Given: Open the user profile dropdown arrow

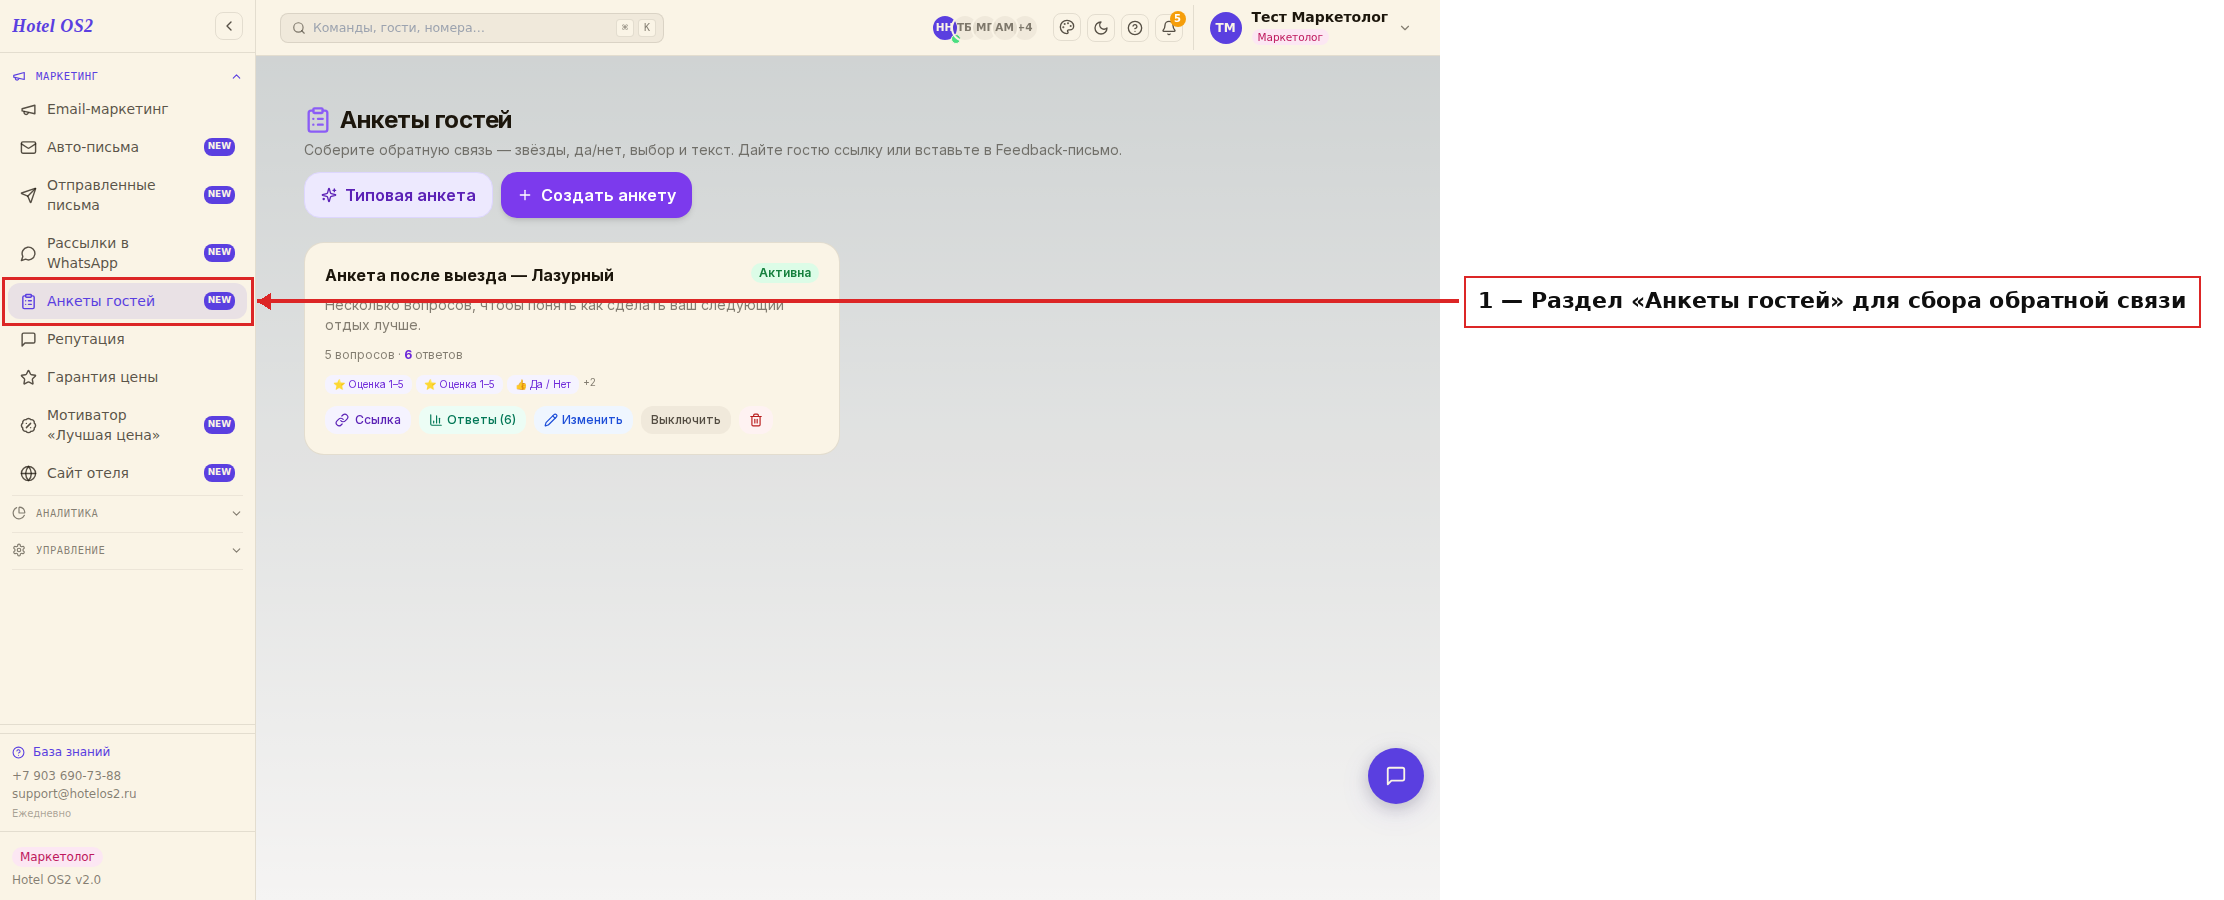Looking at the screenshot, I should tap(1405, 28).
